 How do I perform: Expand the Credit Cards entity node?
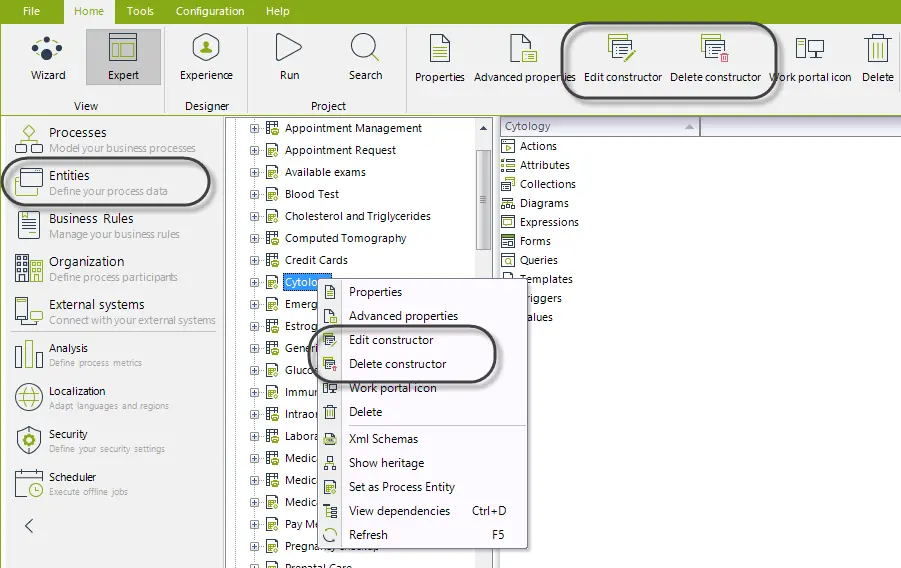pyautogui.click(x=254, y=260)
